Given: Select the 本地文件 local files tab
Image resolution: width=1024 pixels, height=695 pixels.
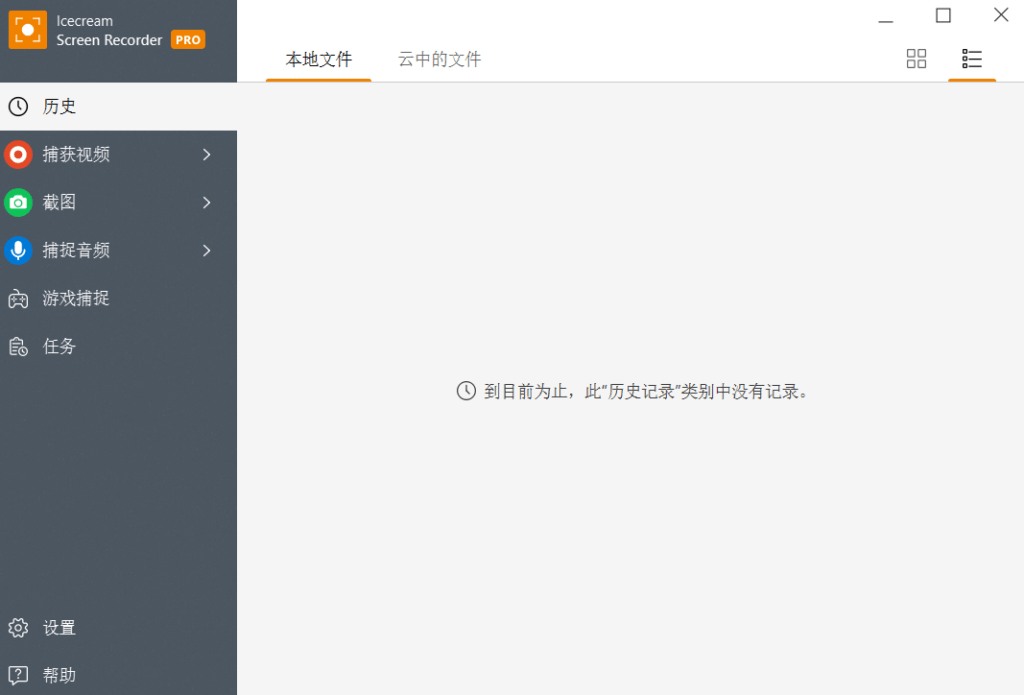Looking at the screenshot, I should 318,59.
